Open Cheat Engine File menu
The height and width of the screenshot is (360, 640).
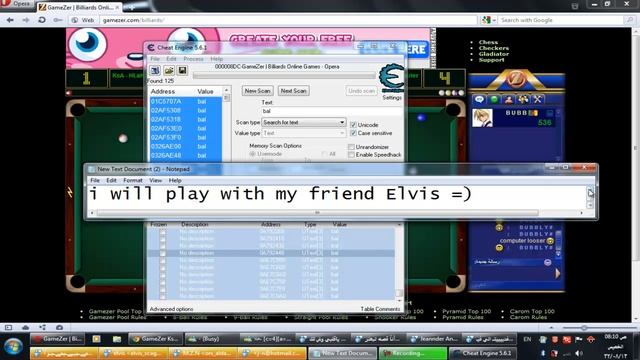pos(155,59)
